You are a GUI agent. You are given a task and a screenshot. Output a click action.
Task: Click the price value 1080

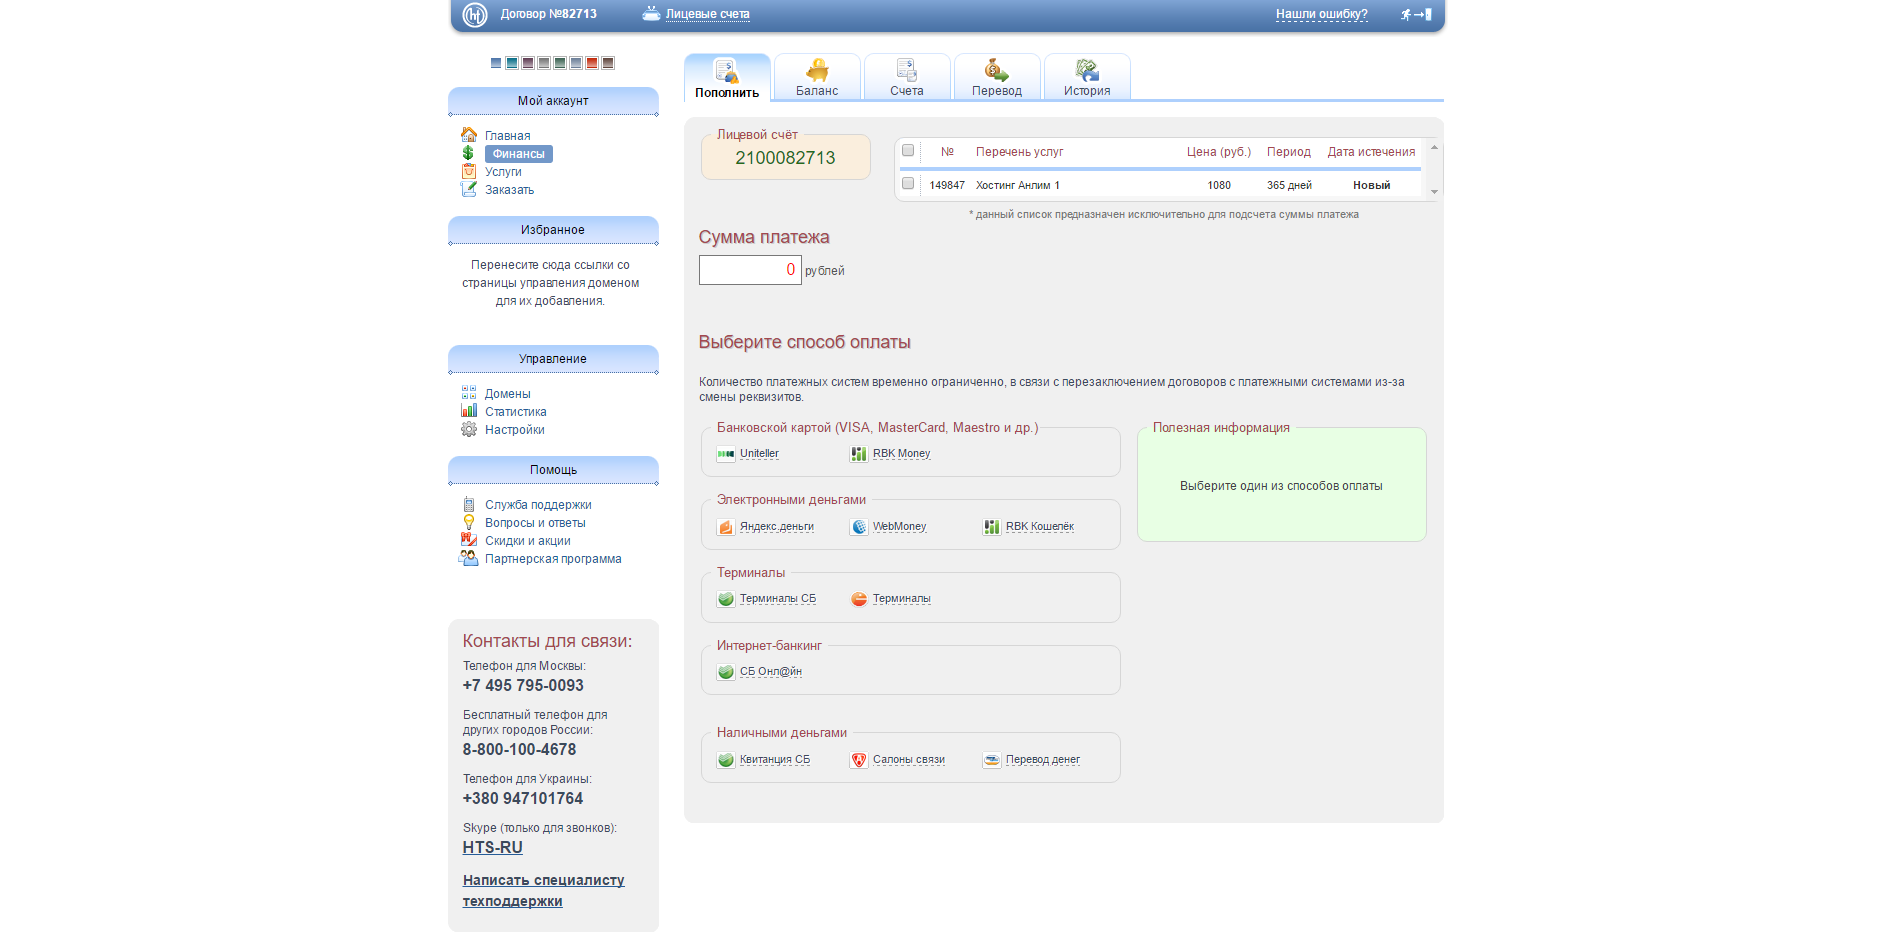pyautogui.click(x=1219, y=185)
